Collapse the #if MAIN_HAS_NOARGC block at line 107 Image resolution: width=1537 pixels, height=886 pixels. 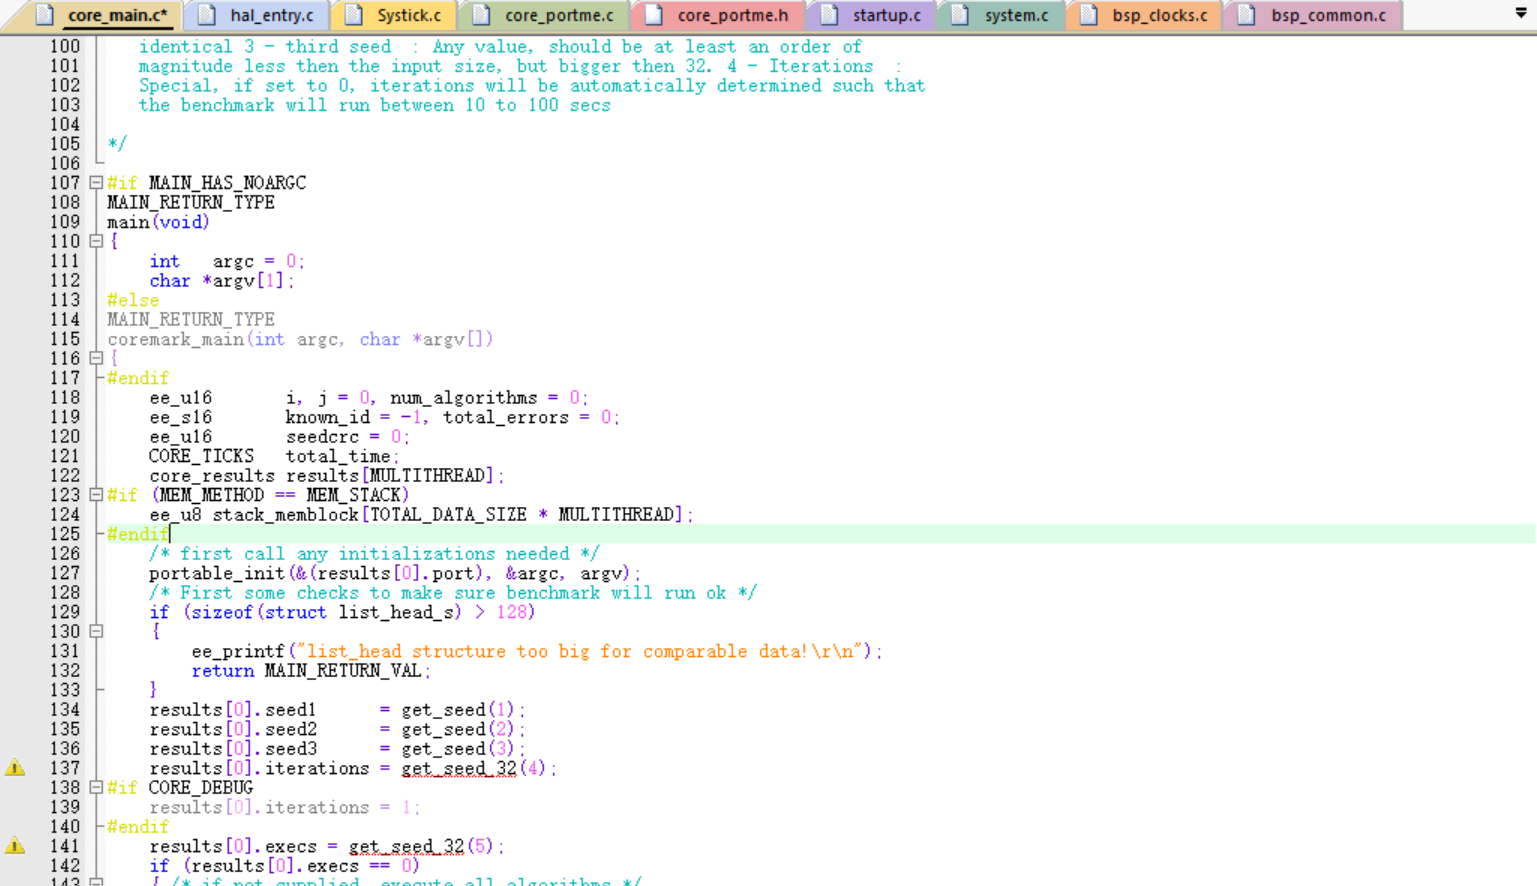pyautogui.click(x=96, y=183)
